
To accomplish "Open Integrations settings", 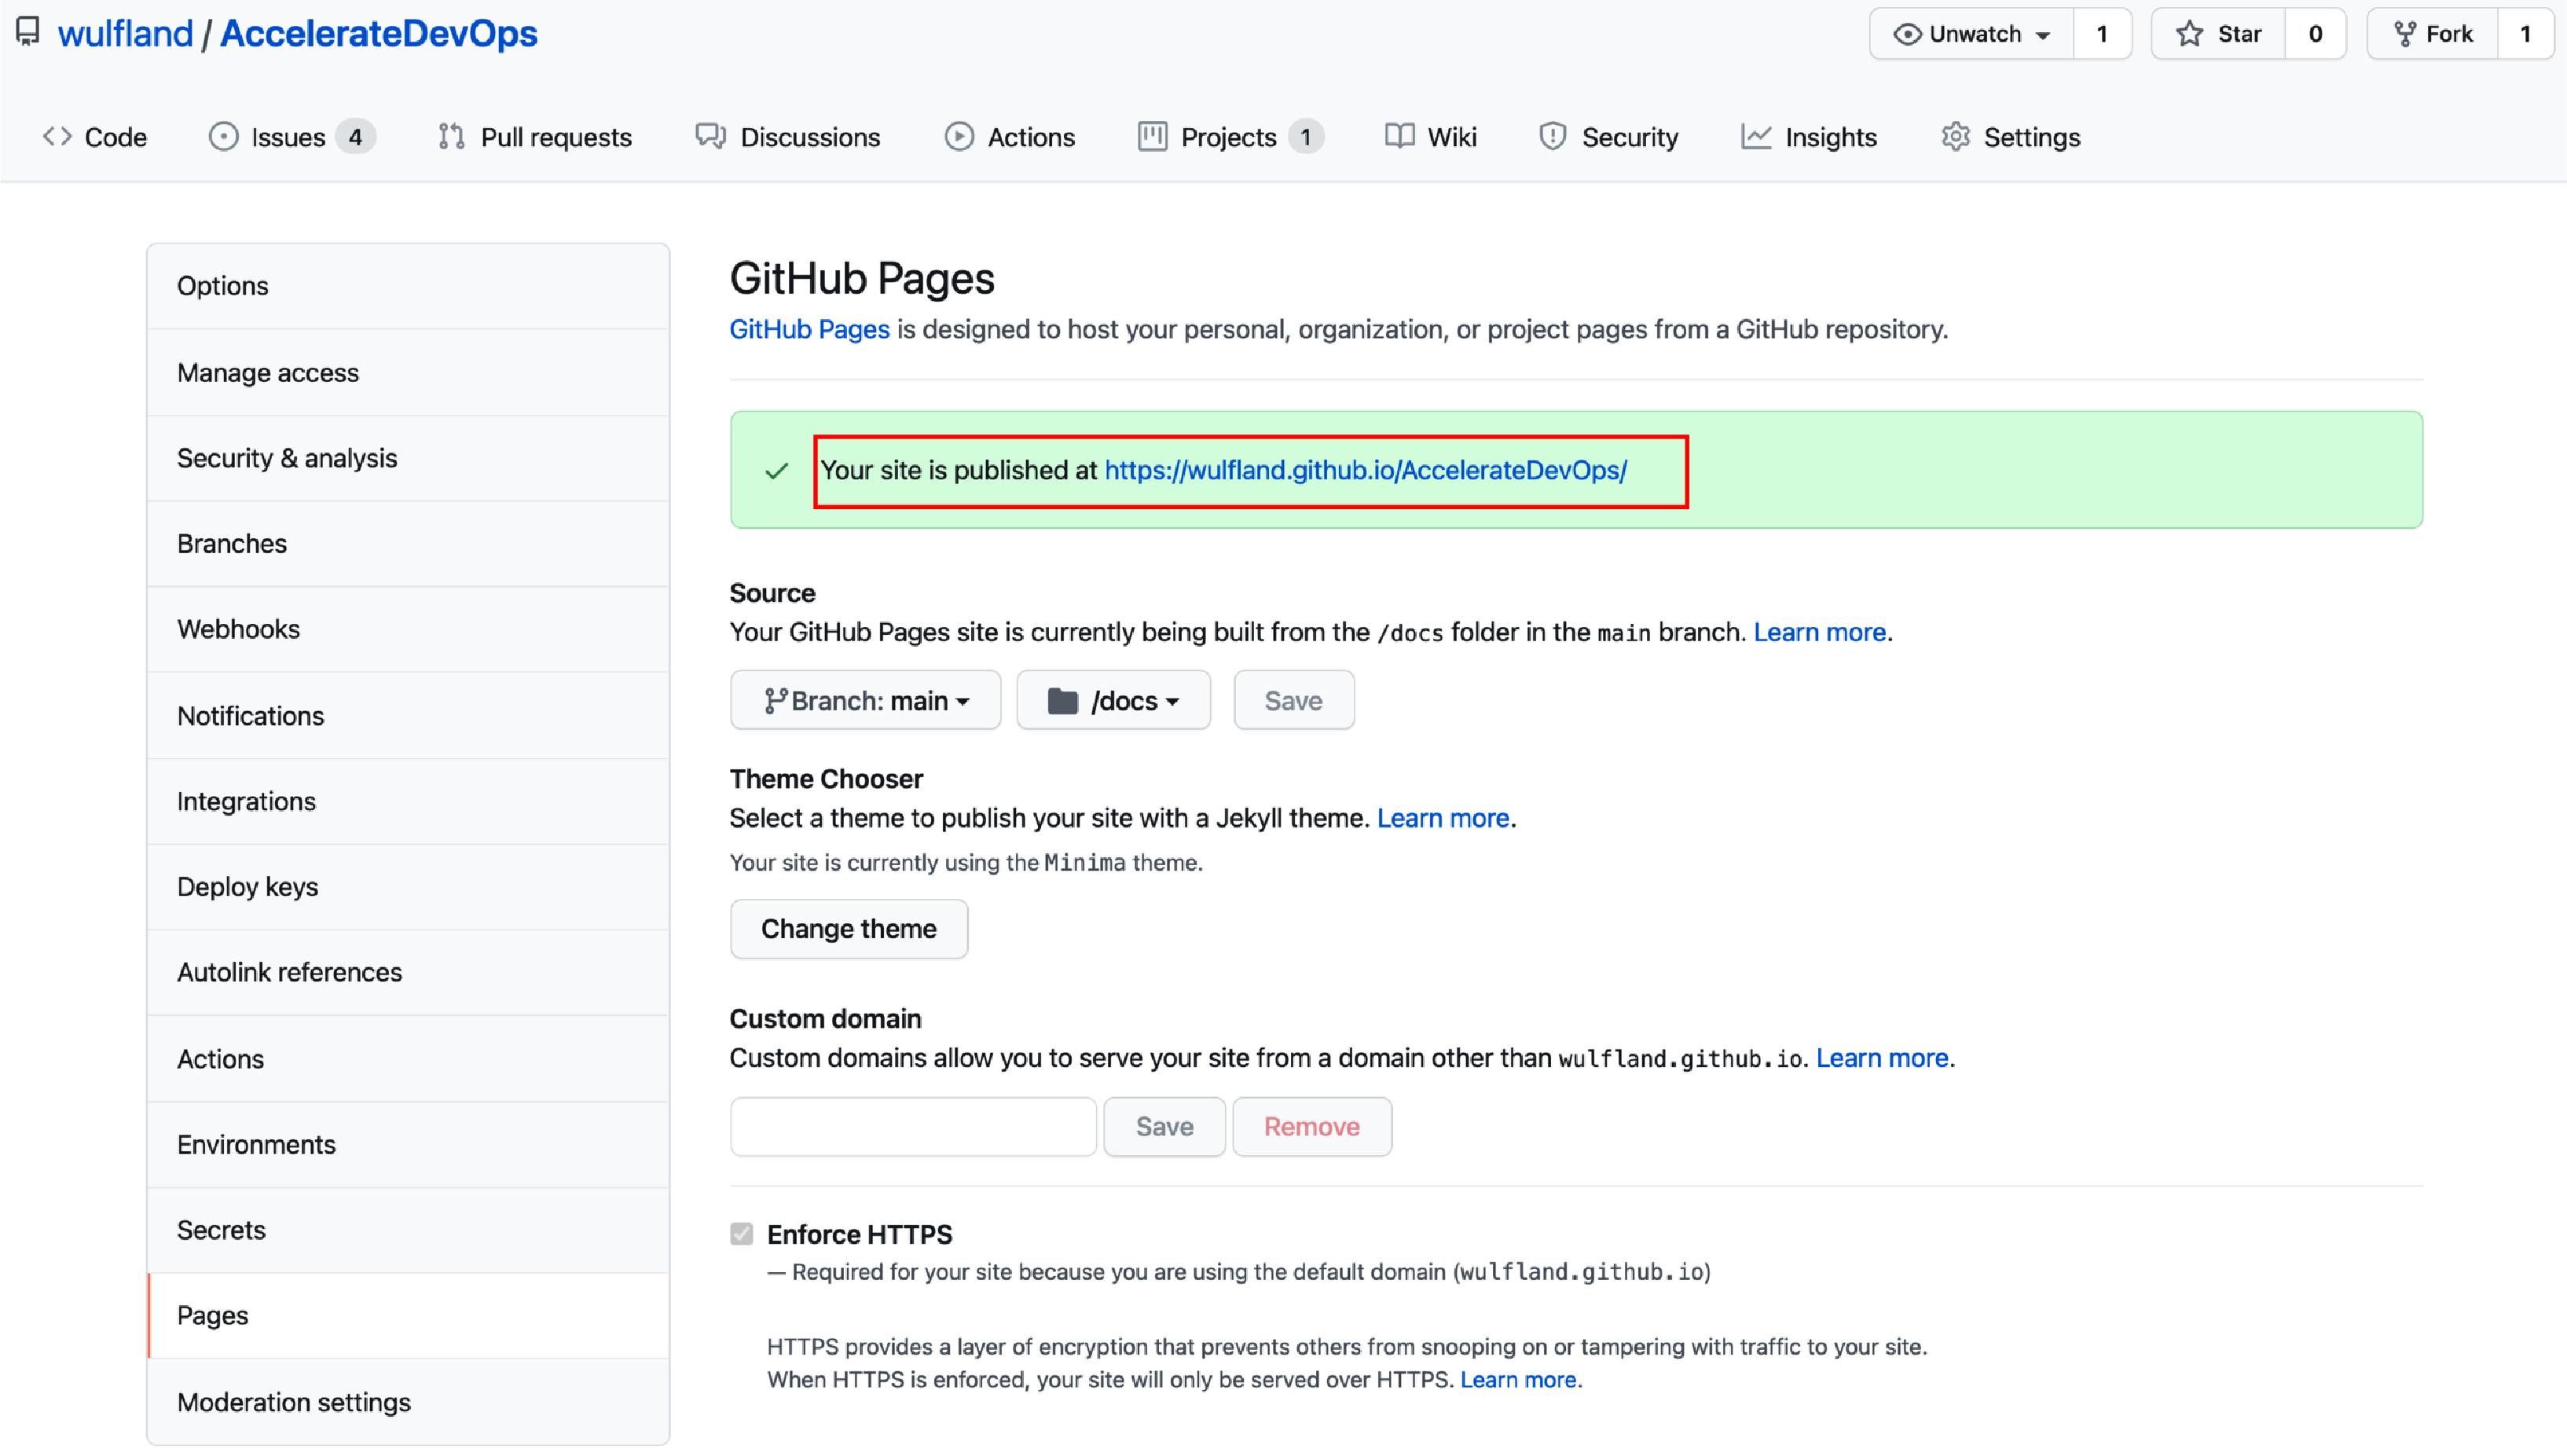I will [408, 801].
